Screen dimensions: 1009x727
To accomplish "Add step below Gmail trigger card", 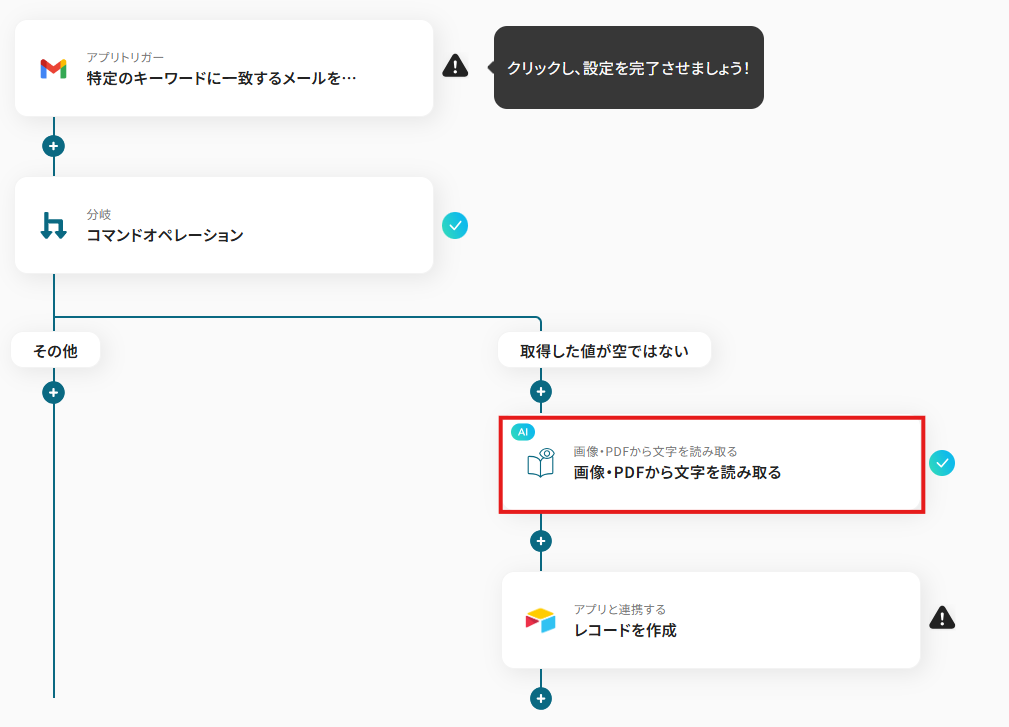I will click(x=53, y=146).
